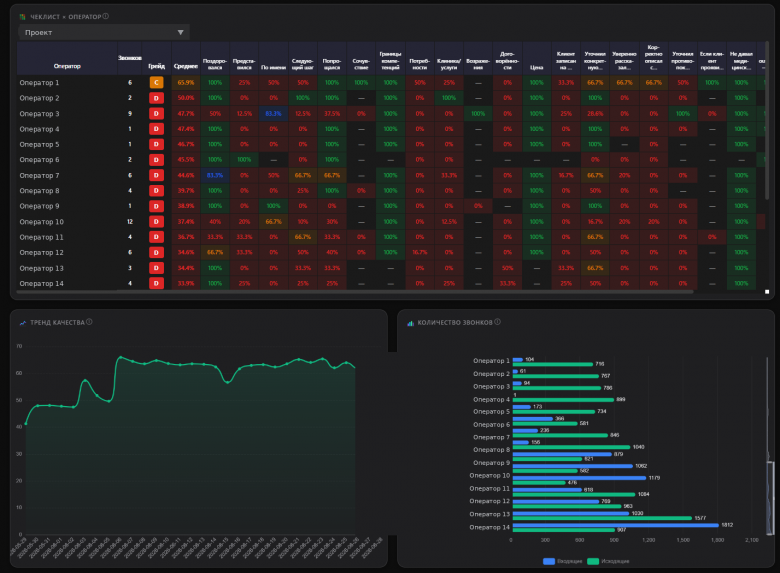Click Оператор 1 label in calls chart
The image size is (780, 573).
(491, 361)
